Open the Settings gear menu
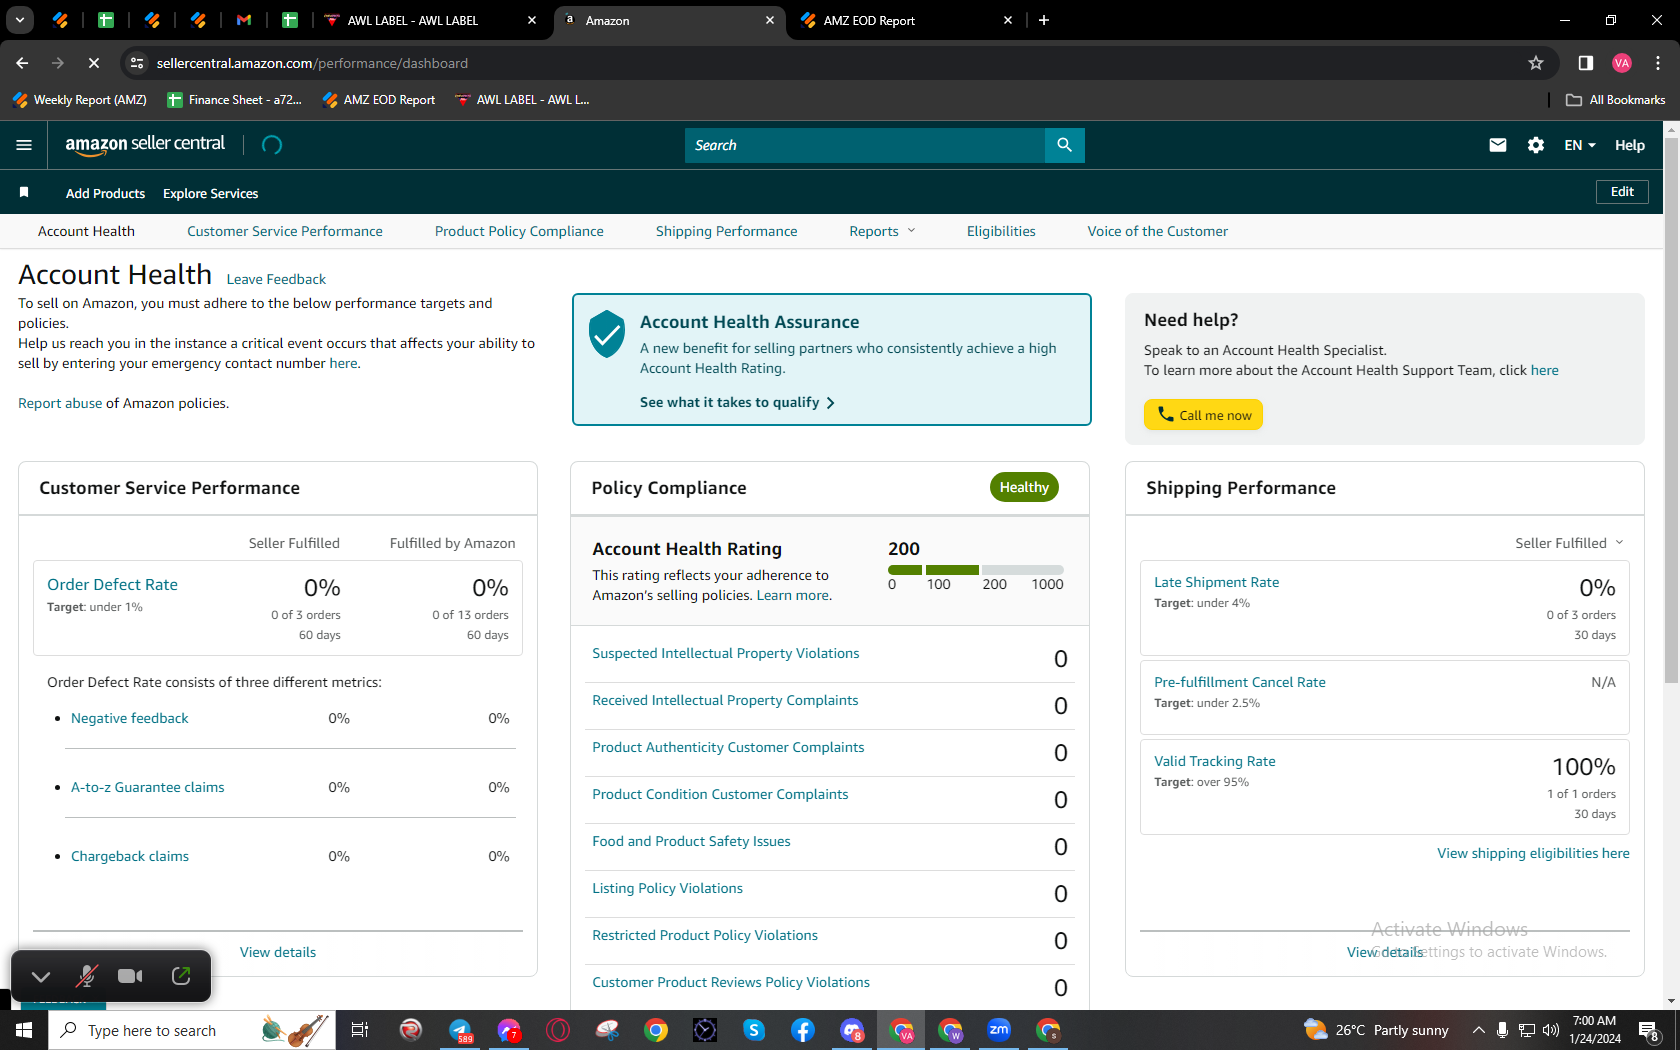 click(x=1536, y=145)
